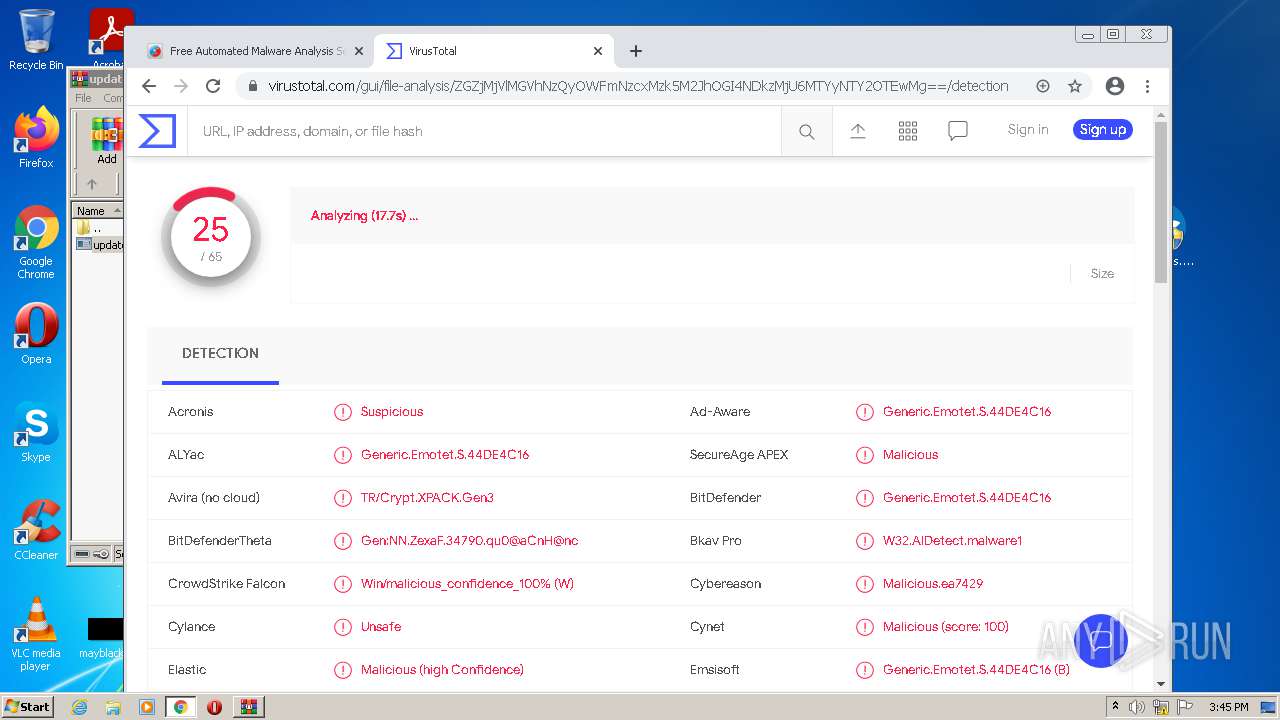The height and width of the screenshot is (720, 1280).
Task: Open Recycle Bin desktop icon
Action: [36, 41]
